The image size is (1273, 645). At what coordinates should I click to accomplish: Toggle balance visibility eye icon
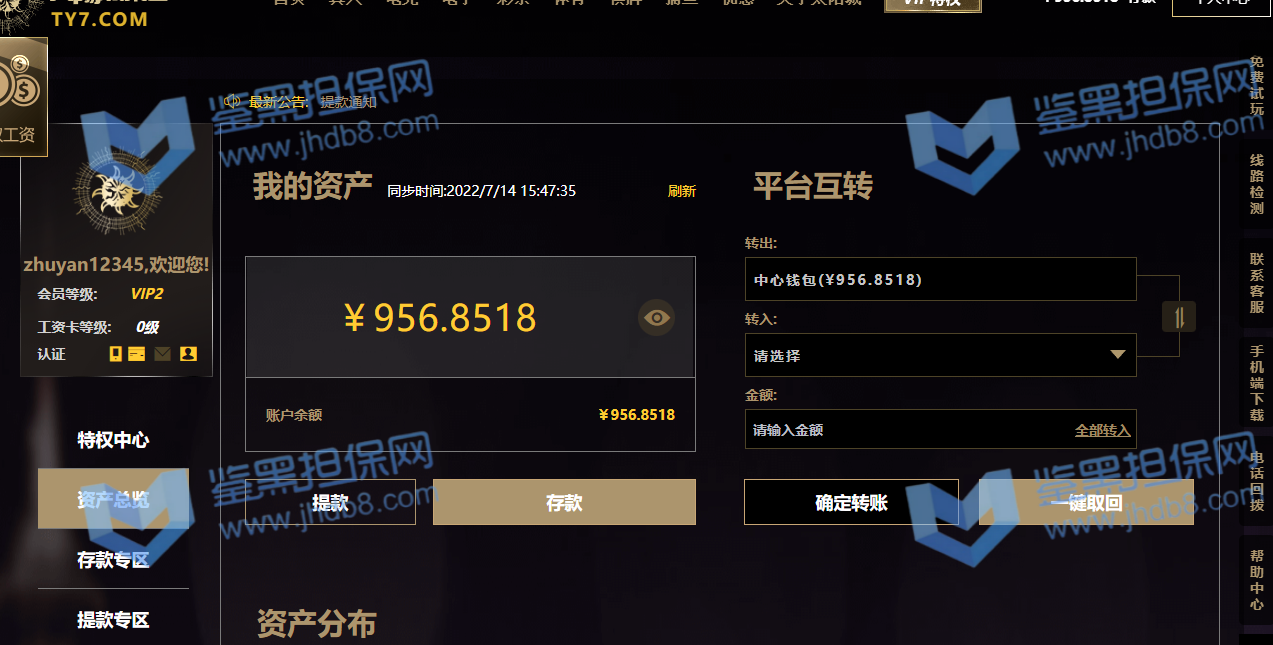tap(657, 318)
